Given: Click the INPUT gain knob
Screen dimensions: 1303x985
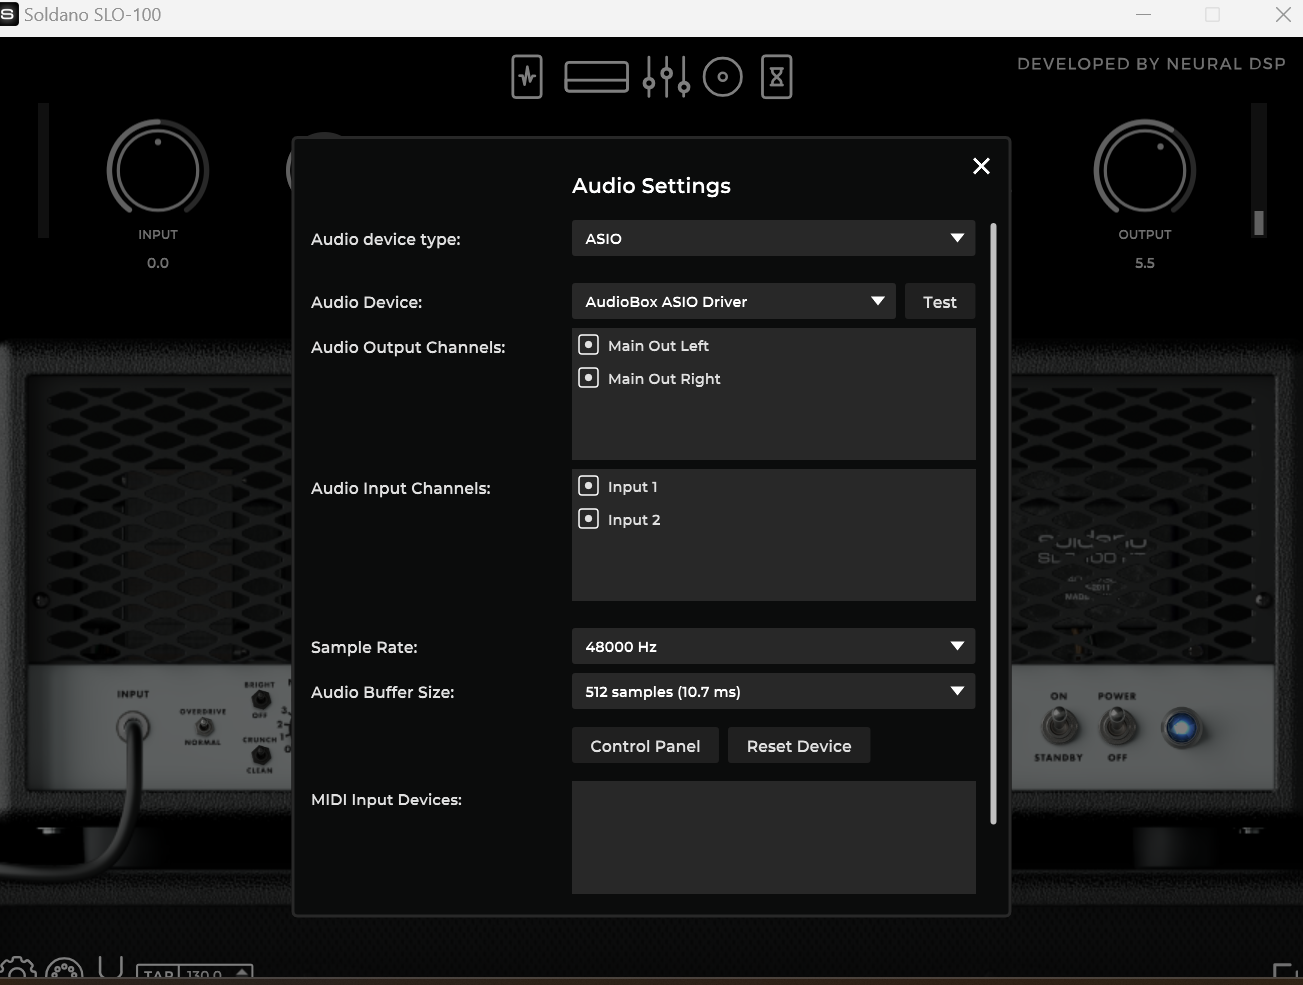Looking at the screenshot, I should pyautogui.click(x=158, y=169).
